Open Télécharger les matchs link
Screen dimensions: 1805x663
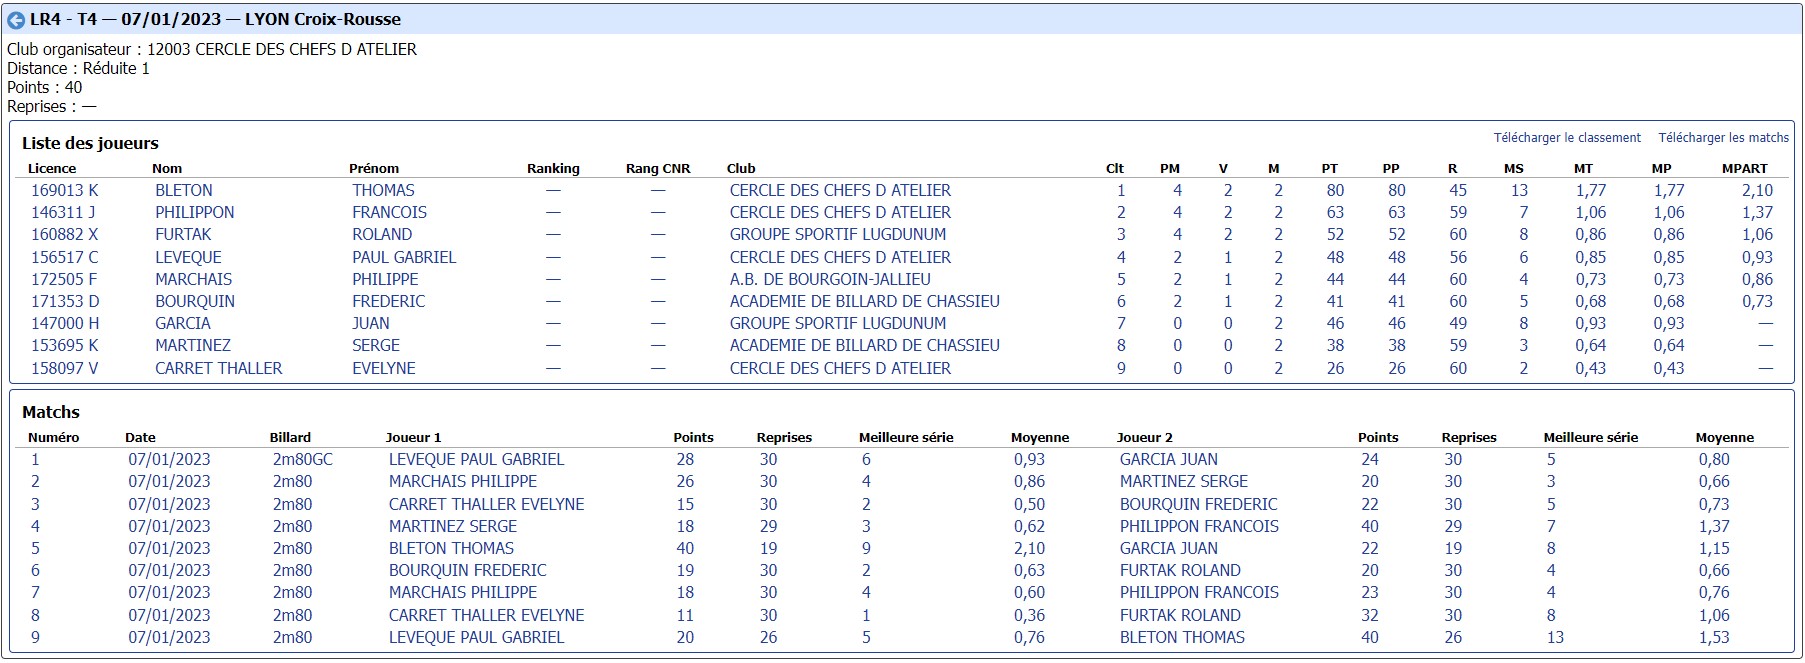coord(1724,138)
